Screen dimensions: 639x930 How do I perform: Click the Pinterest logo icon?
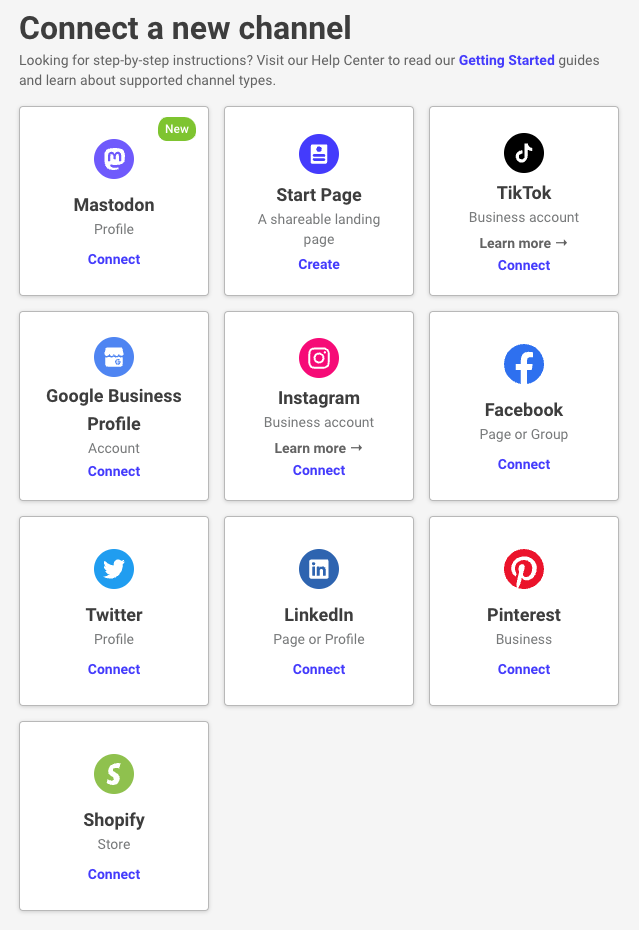pyautogui.click(x=524, y=569)
